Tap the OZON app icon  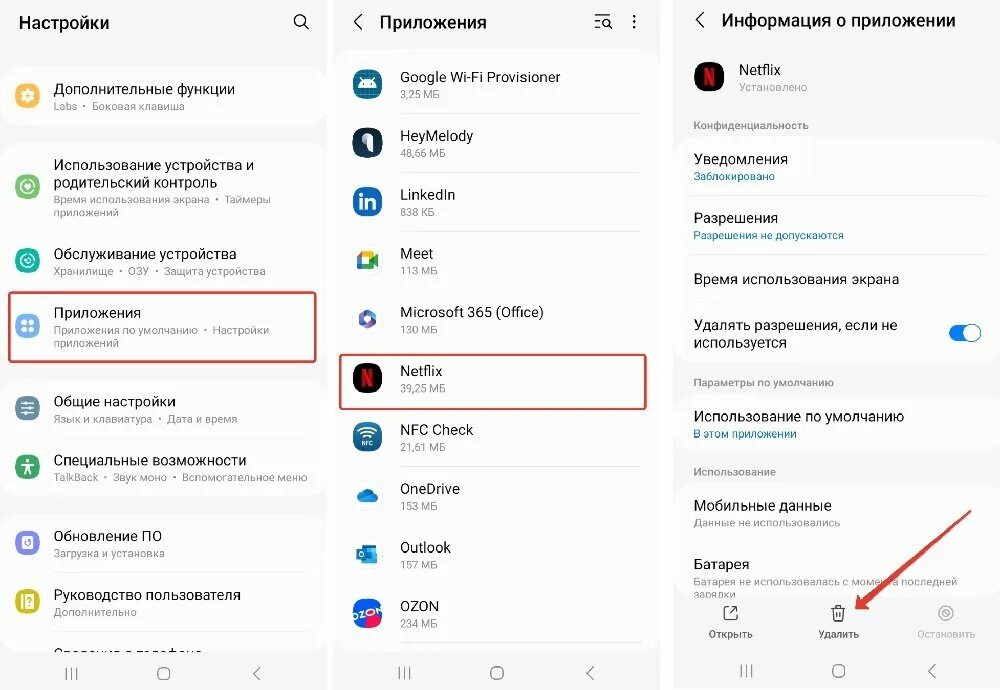367,613
